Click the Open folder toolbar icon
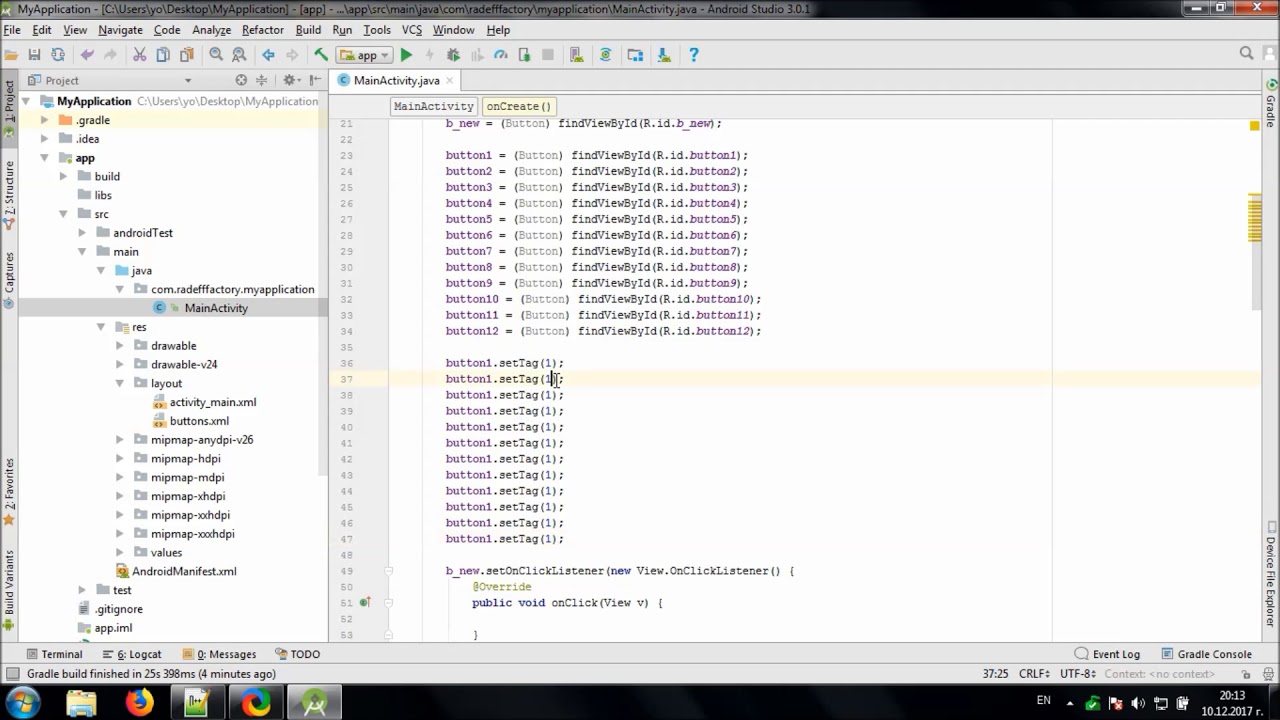The image size is (1280, 720). (x=11, y=55)
